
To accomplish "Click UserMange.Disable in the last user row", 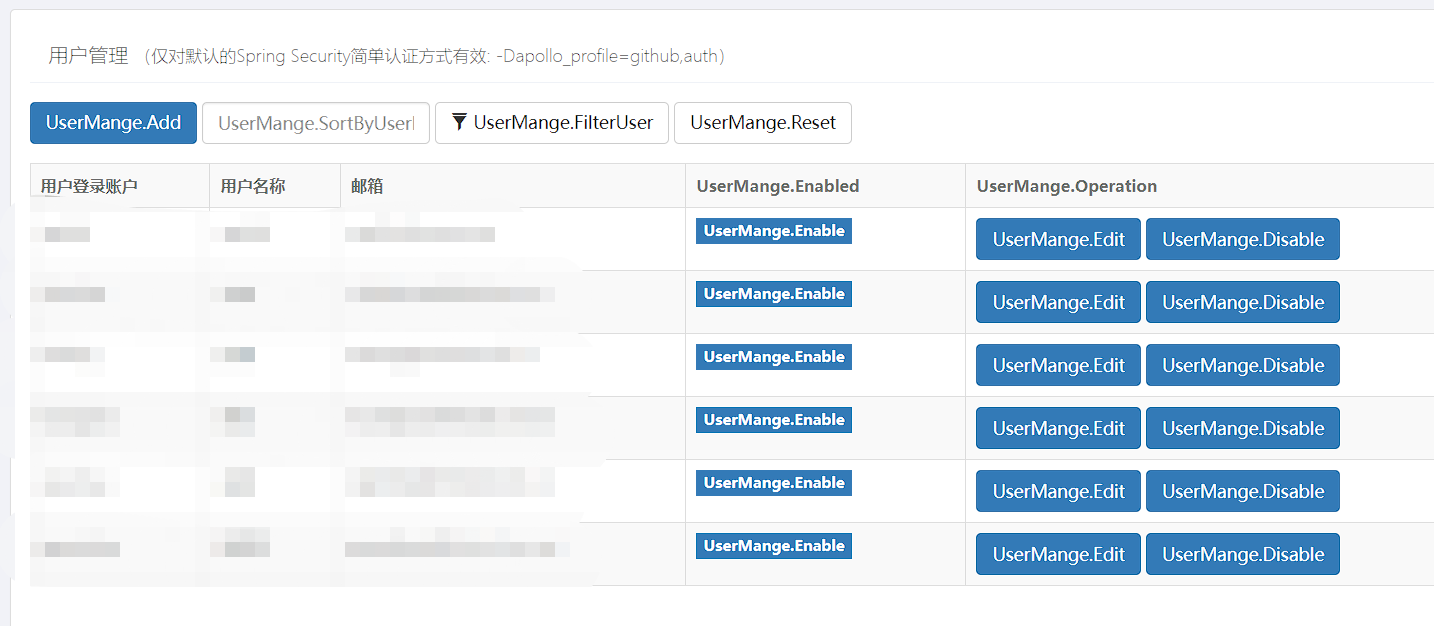I will pyautogui.click(x=1243, y=554).
